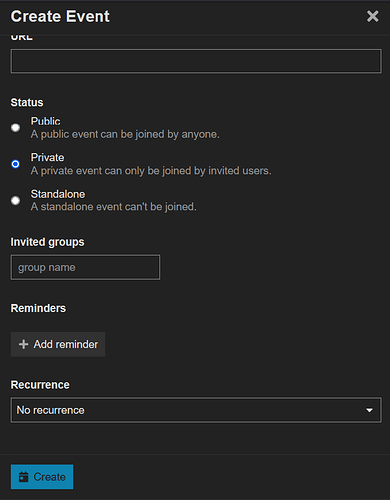Click the 'Public' option label
The height and width of the screenshot is (500, 390).
(45, 121)
